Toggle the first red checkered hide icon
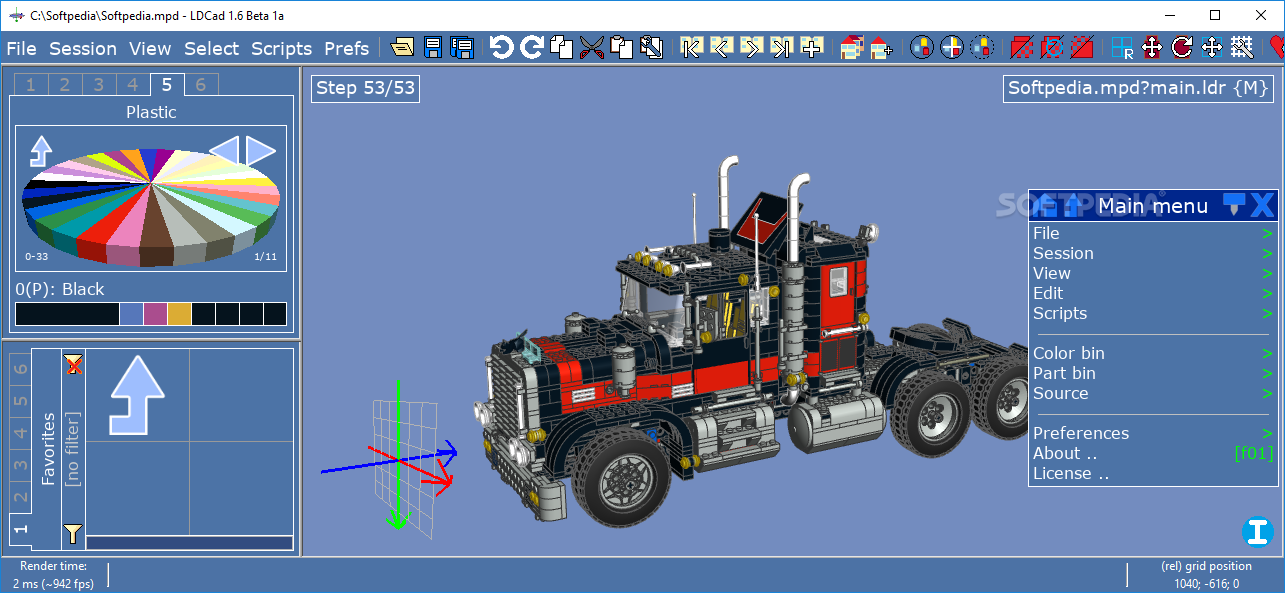The image size is (1285, 593). click(1022, 47)
